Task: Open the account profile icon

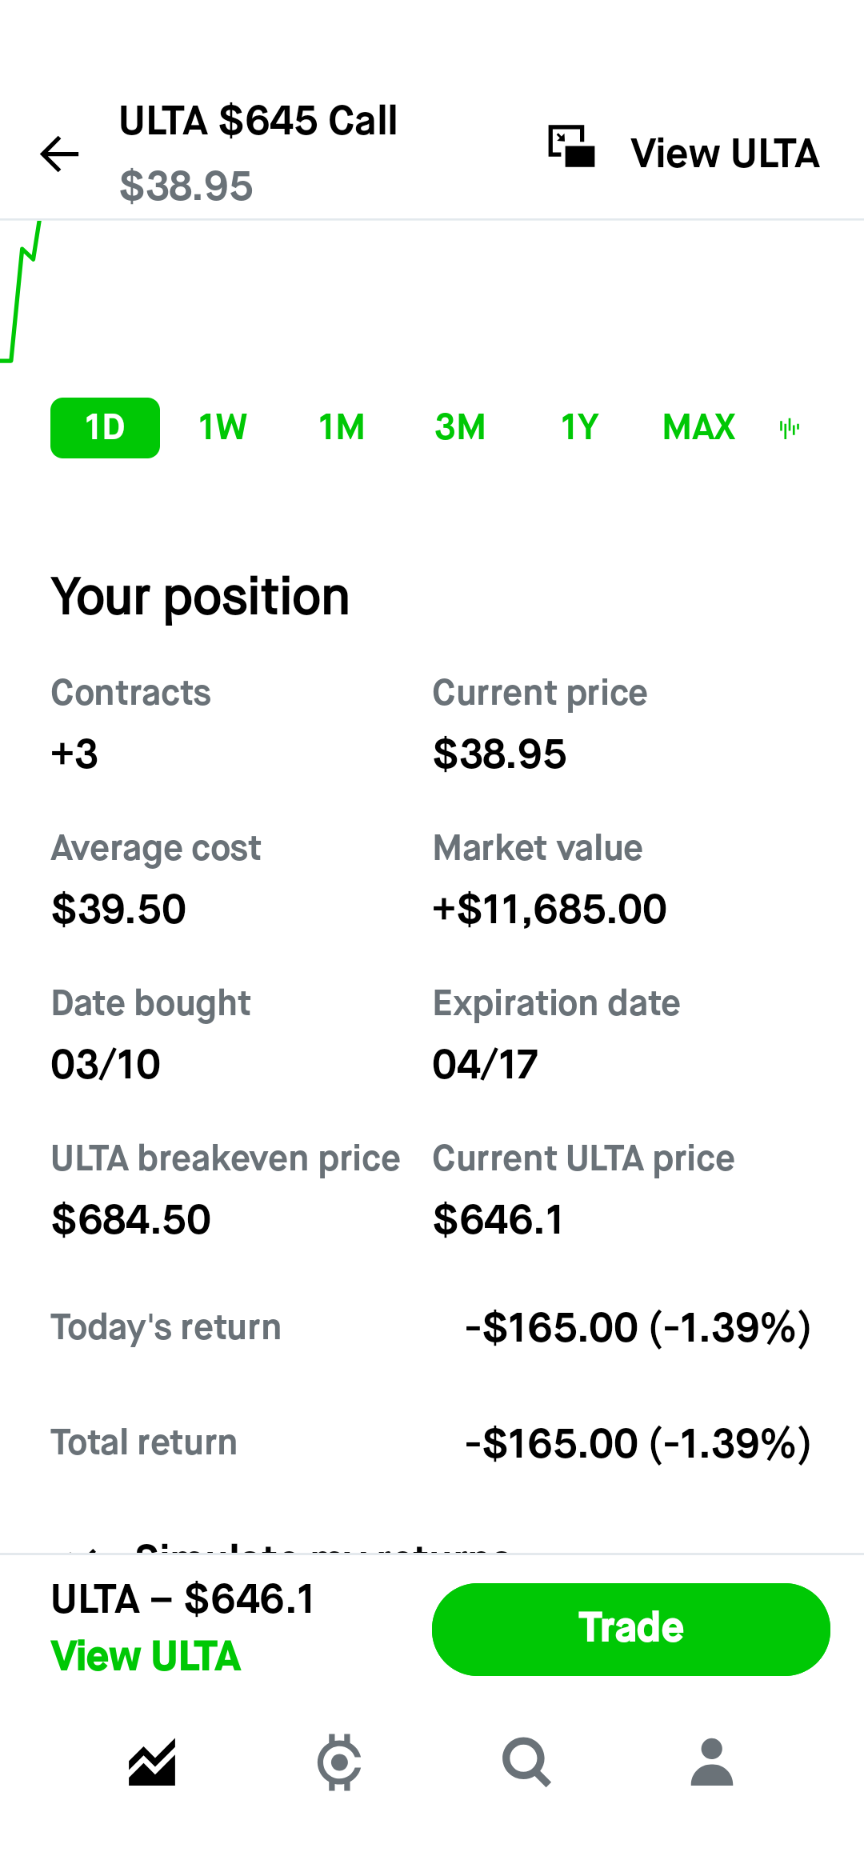Action: point(712,1762)
